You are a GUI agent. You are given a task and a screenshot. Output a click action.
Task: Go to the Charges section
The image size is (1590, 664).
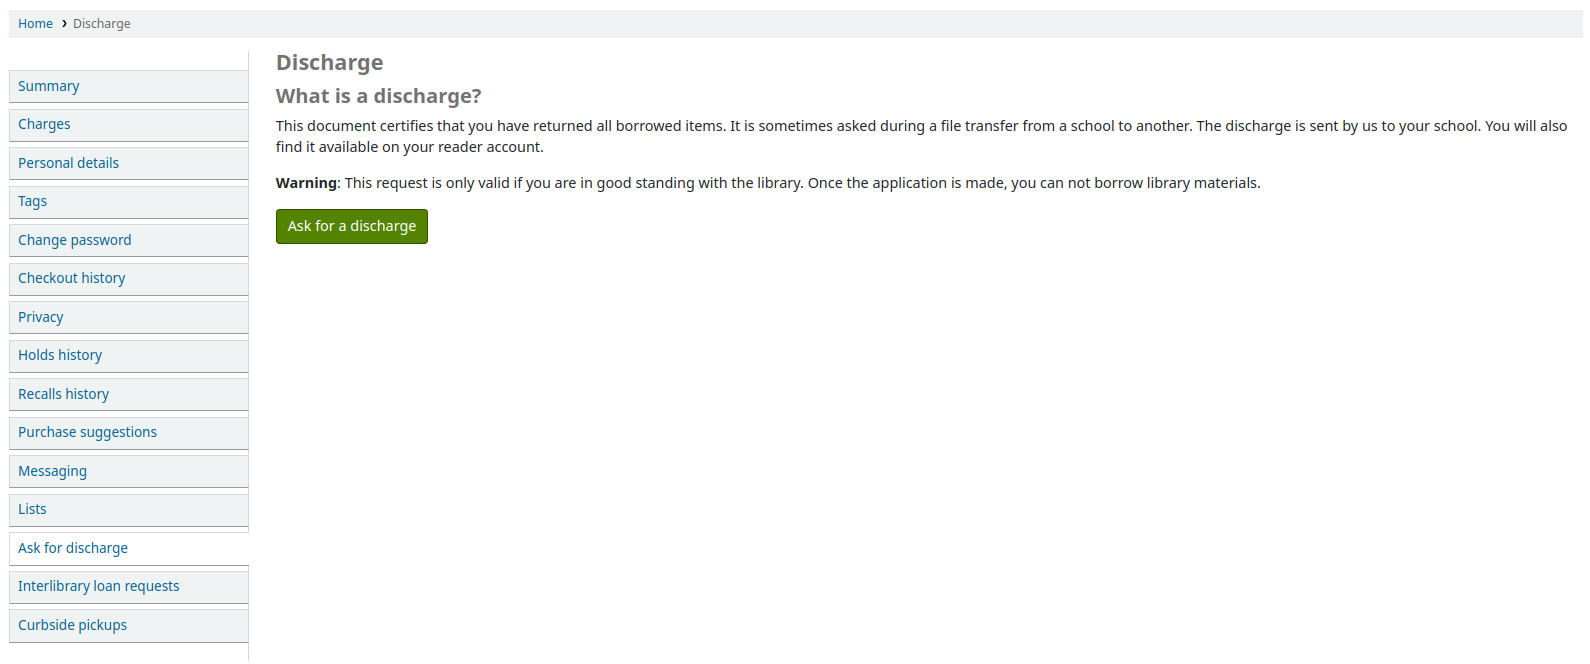[44, 124]
